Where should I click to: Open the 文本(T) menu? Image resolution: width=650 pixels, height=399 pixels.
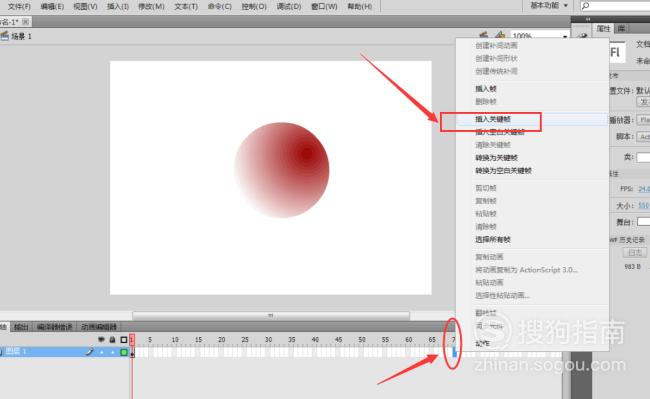[186, 7]
